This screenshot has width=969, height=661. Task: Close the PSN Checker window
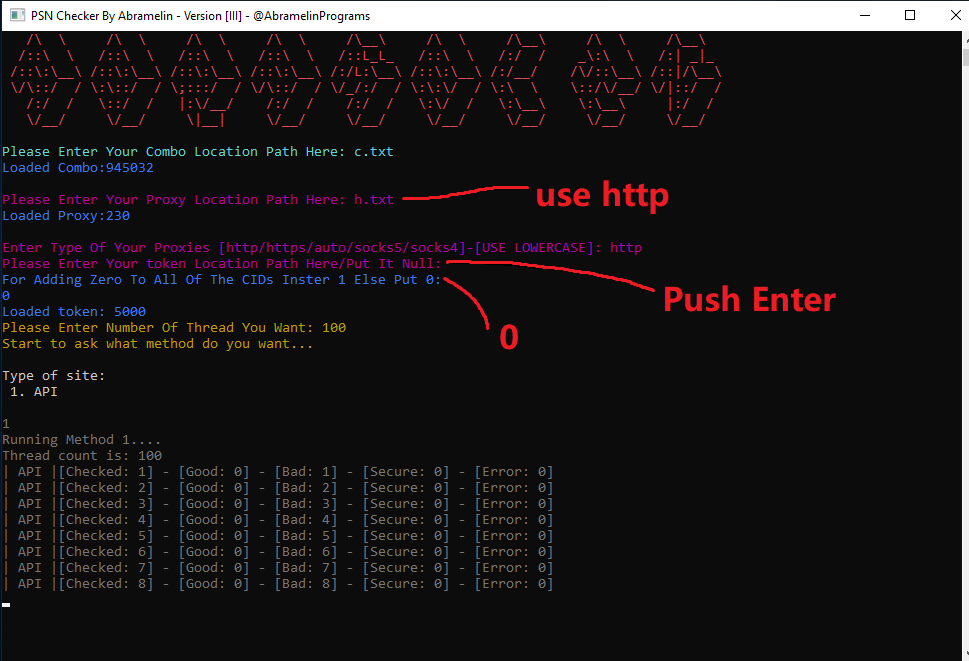(955, 15)
